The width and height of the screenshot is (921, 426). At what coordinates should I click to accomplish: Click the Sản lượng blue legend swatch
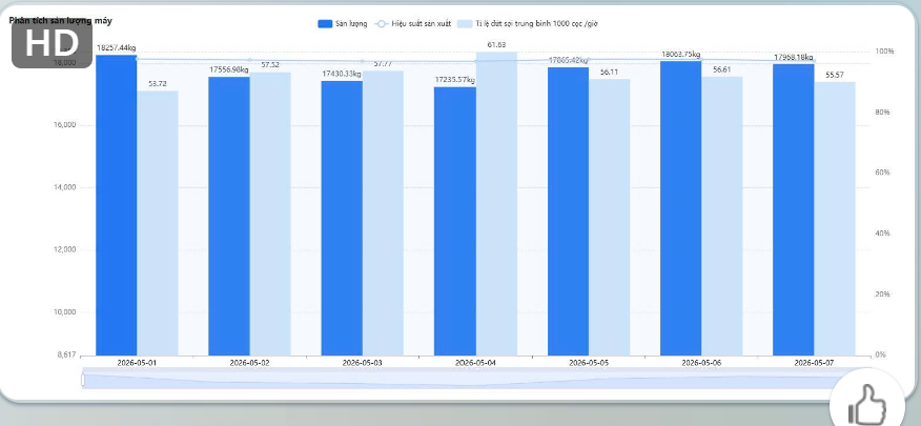point(325,24)
